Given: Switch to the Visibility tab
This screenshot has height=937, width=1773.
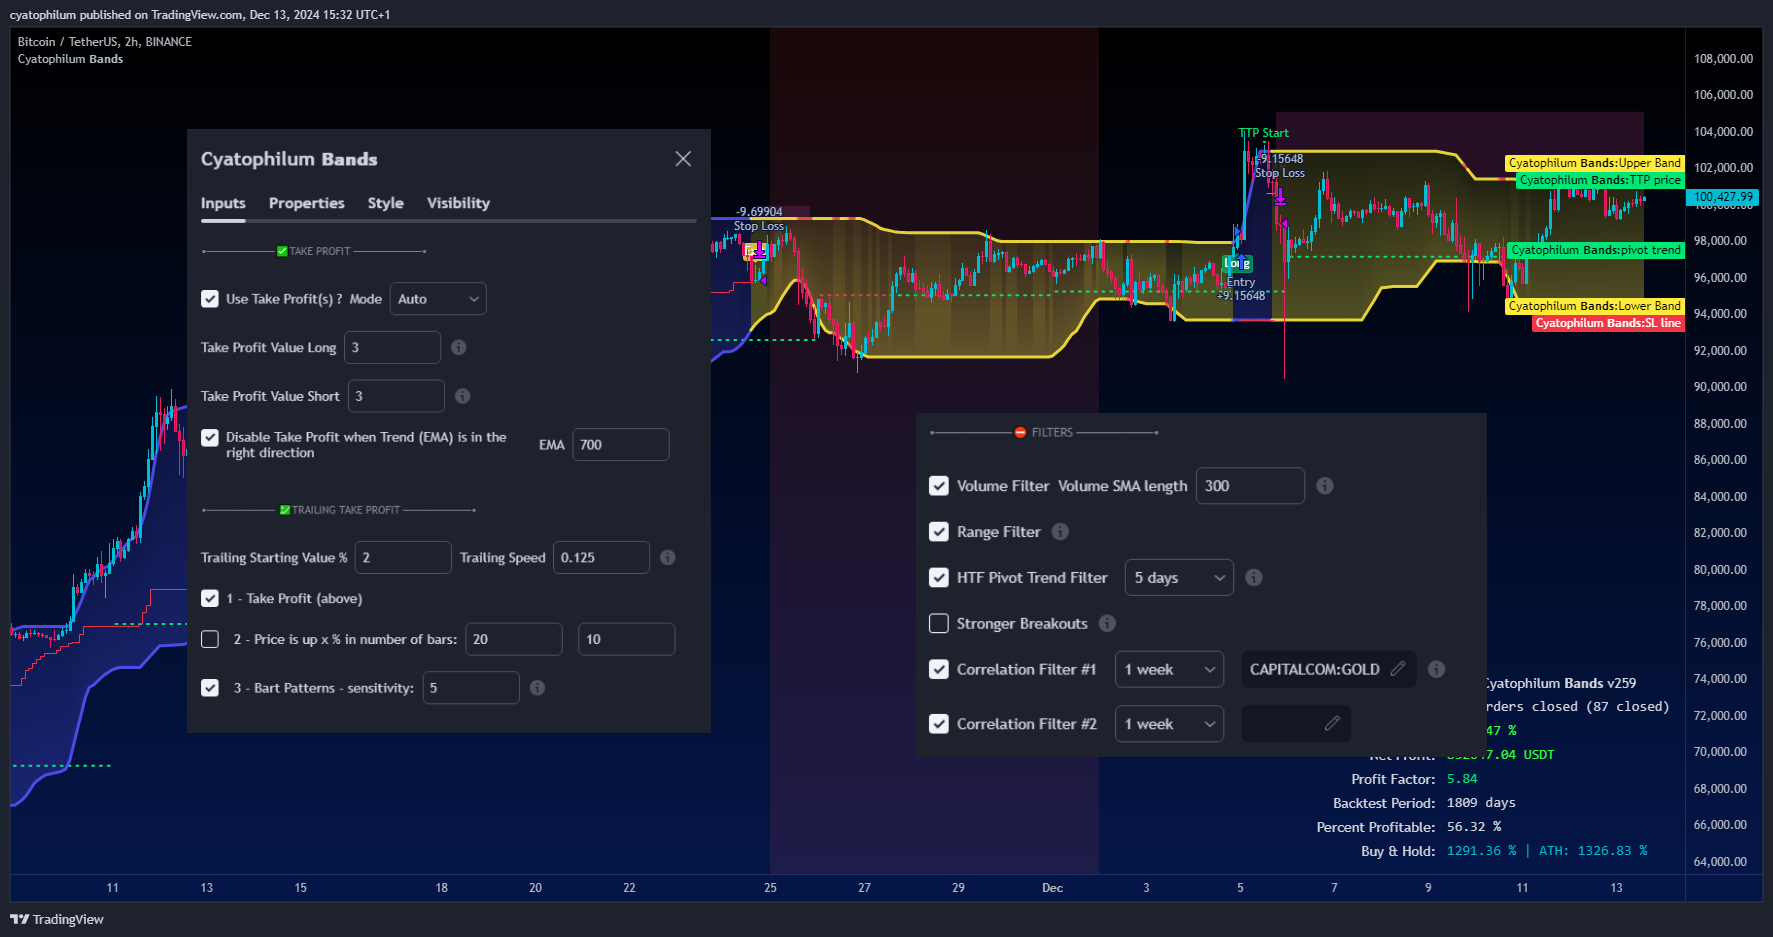Looking at the screenshot, I should coord(459,203).
